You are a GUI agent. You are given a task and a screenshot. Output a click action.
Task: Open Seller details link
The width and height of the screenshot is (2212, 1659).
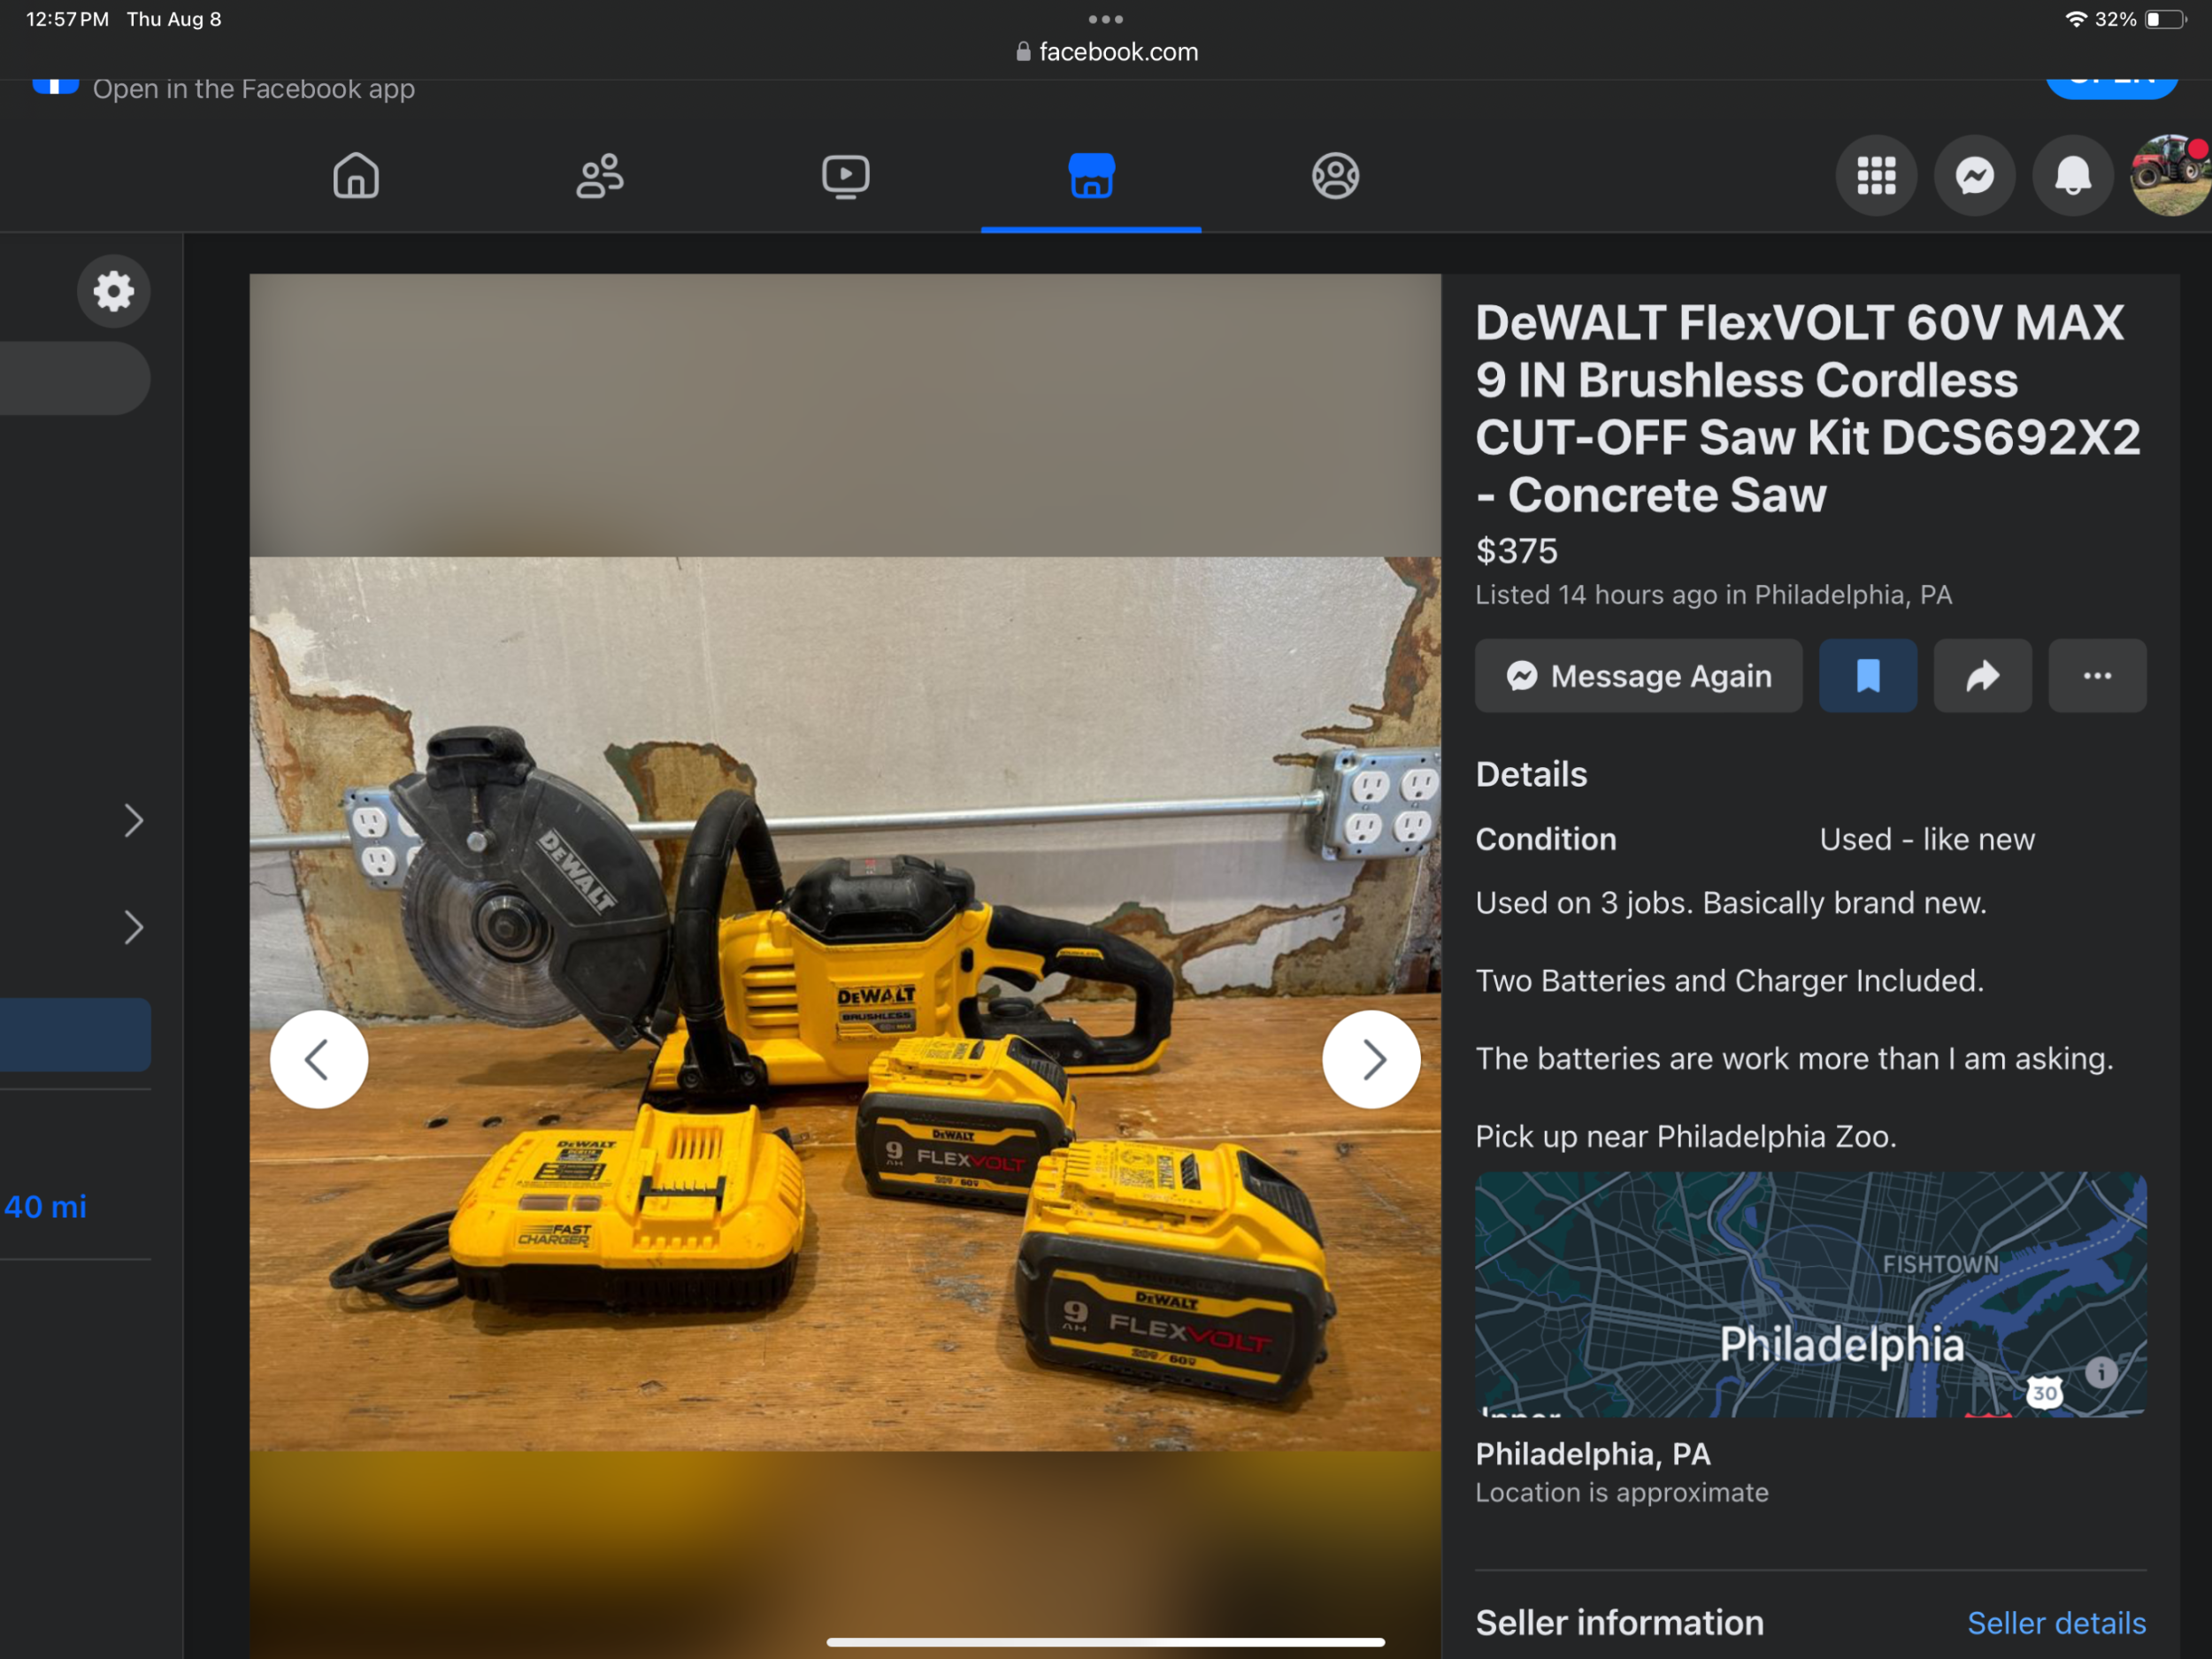(2056, 1622)
